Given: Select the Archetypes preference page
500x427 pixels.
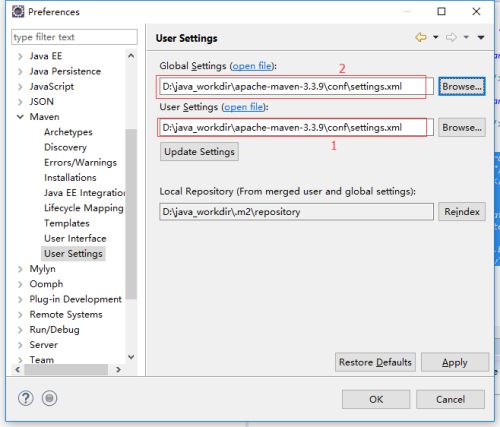Looking at the screenshot, I should 68,132.
